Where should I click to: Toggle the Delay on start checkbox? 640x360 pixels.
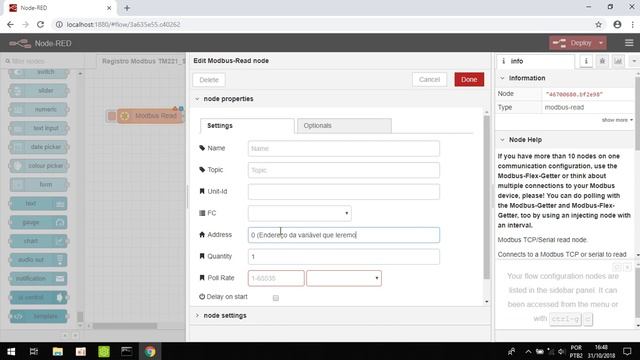(x=276, y=298)
